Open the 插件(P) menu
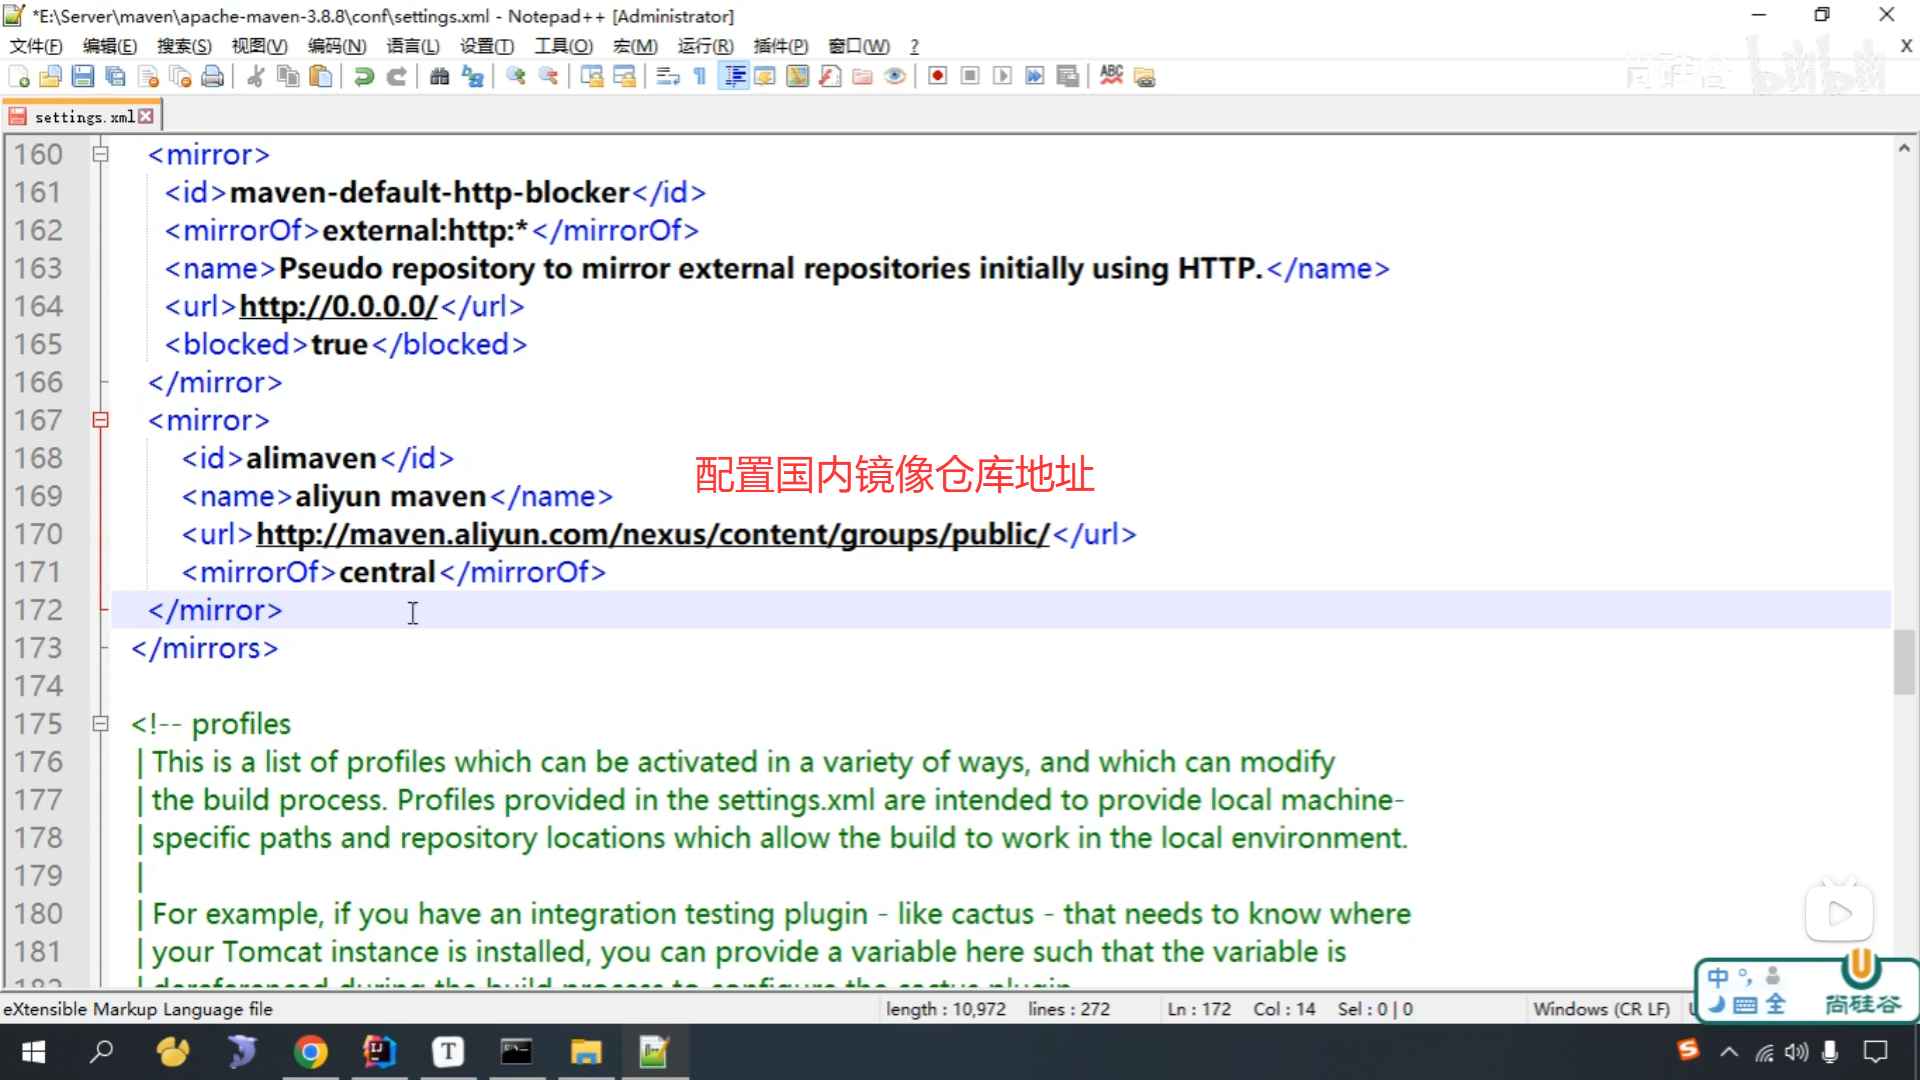The image size is (1920, 1080). pos(780,46)
